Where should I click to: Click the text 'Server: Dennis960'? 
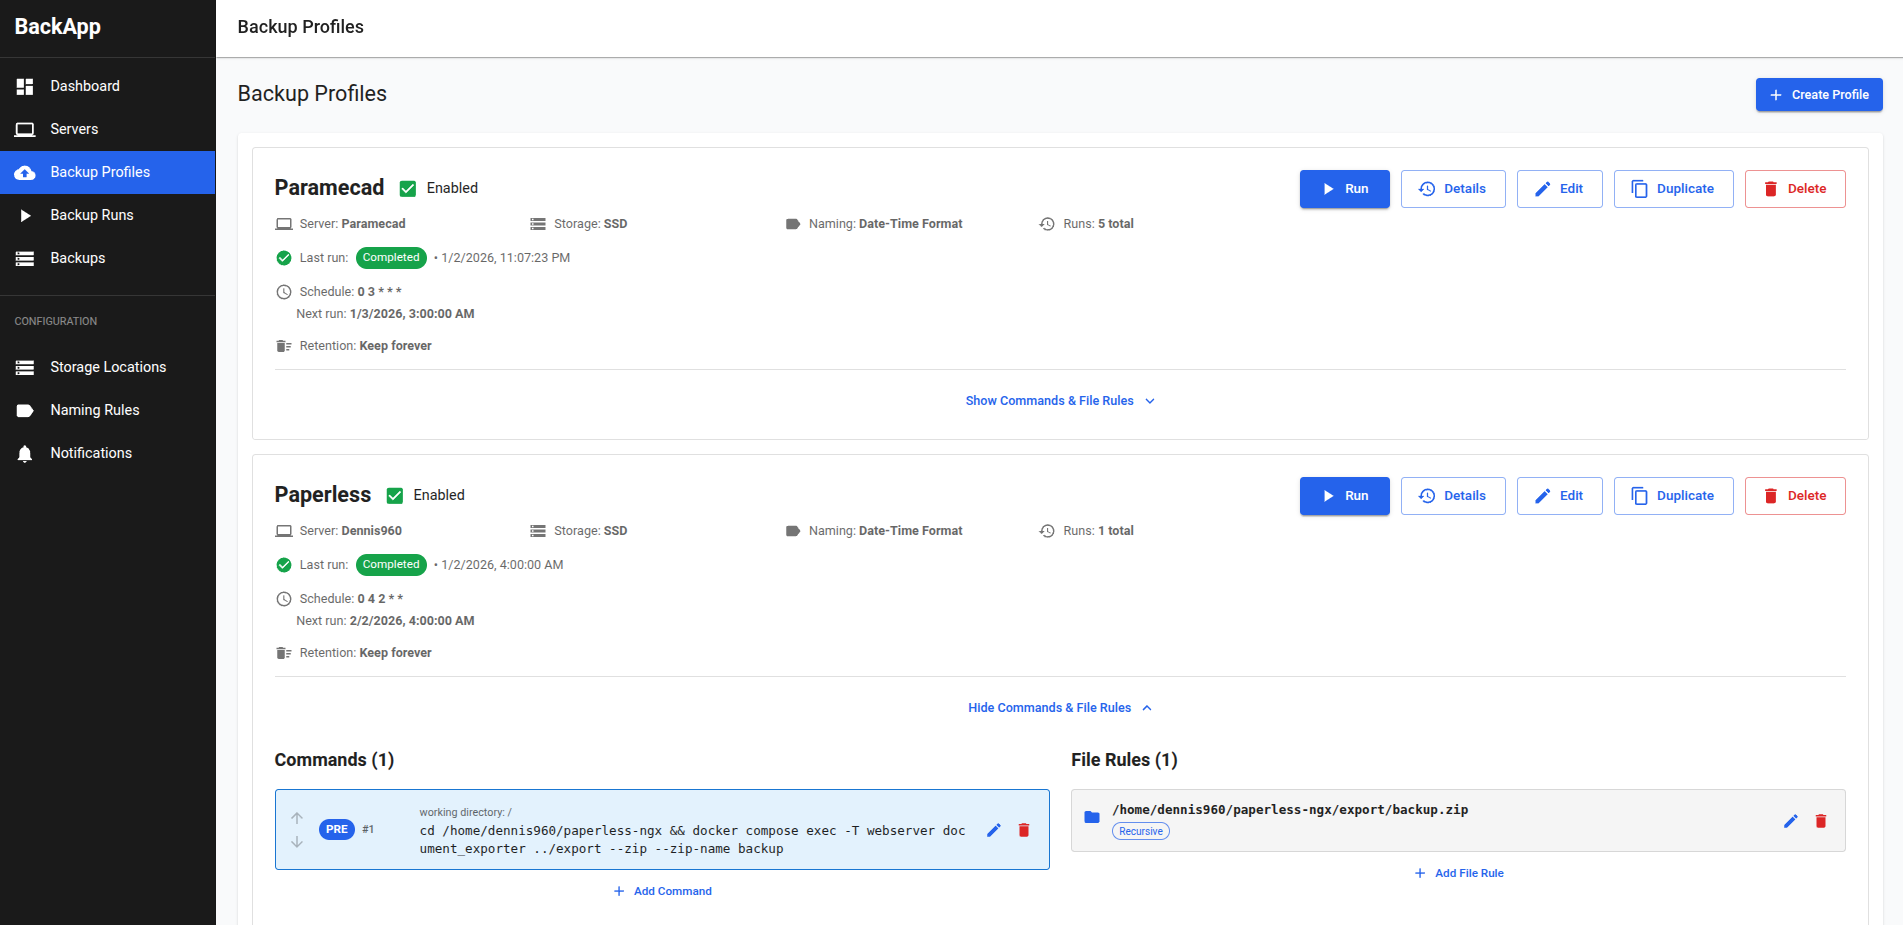(x=351, y=531)
